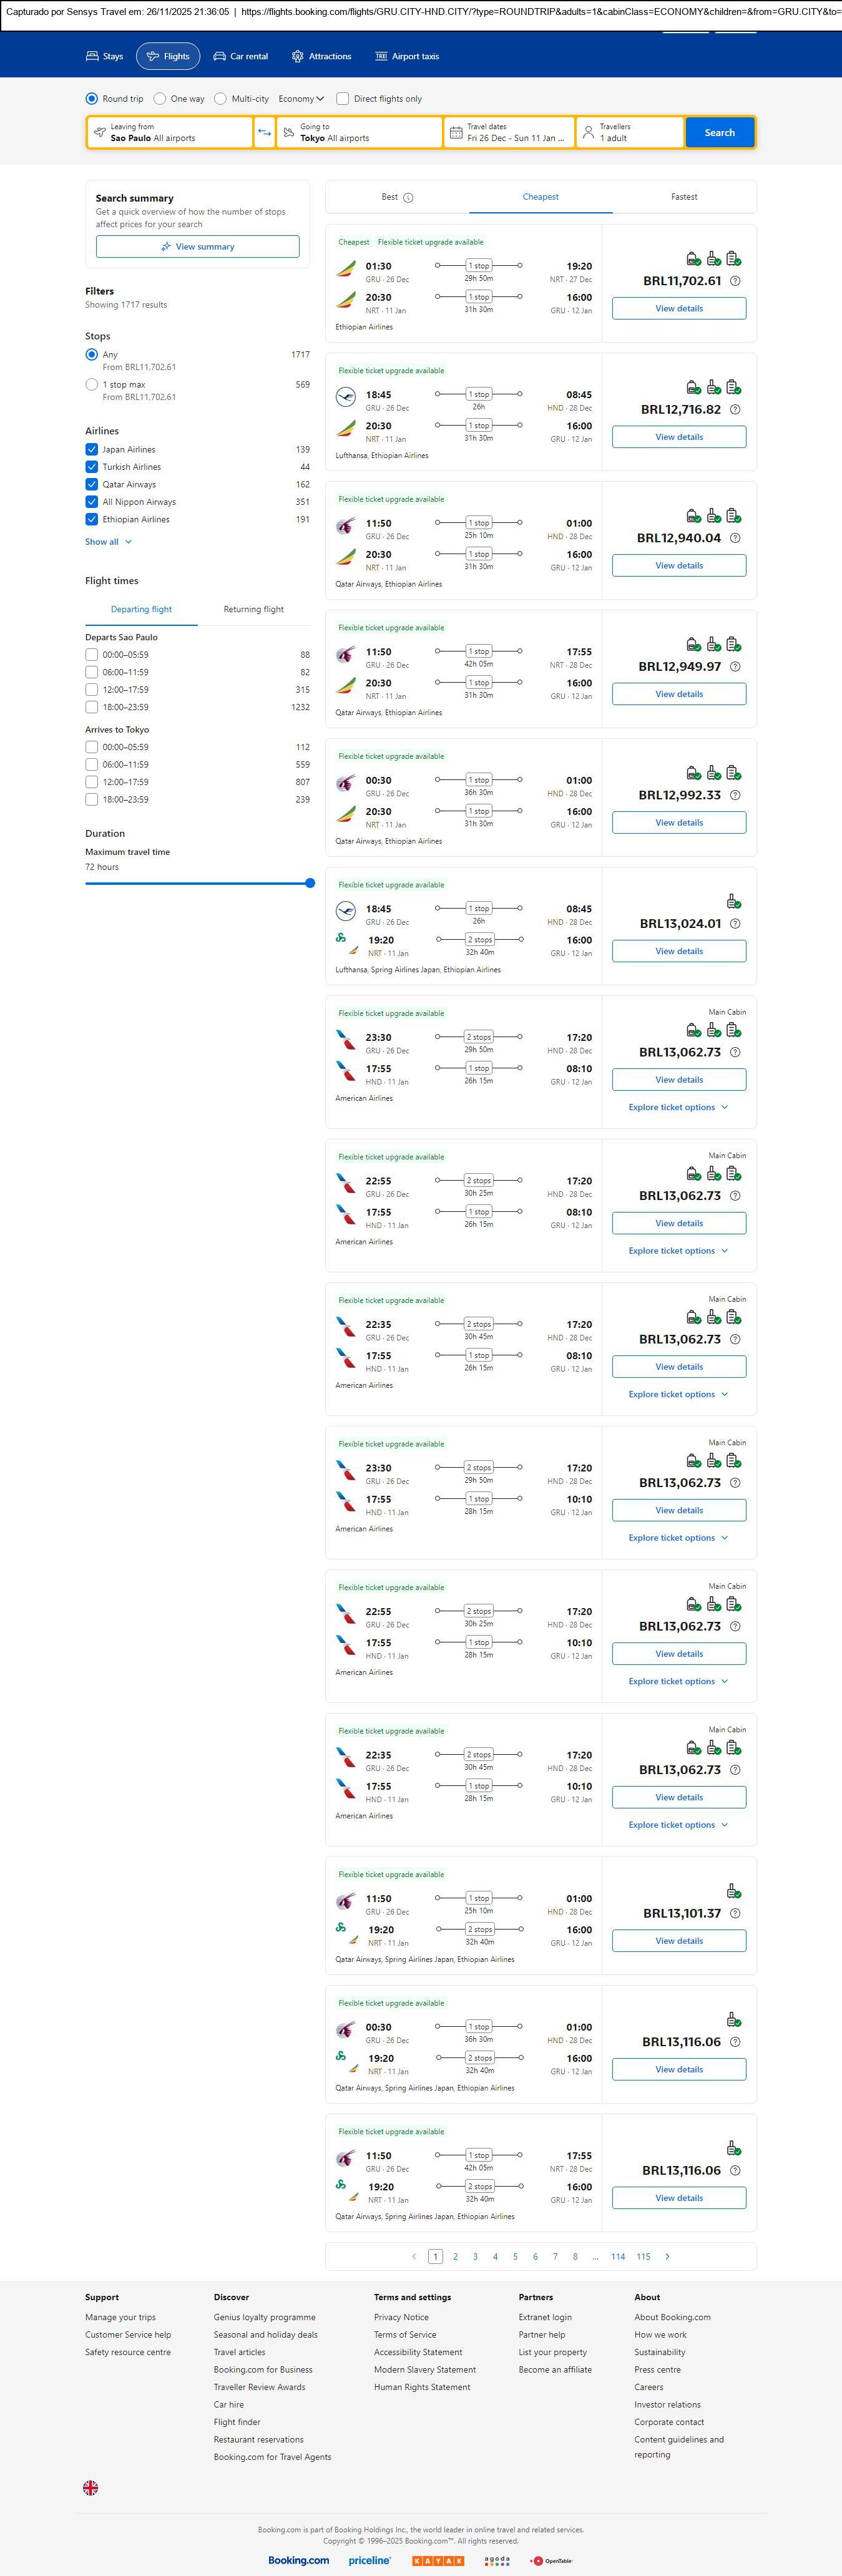Click the next page arrow in pagination
Image resolution: width=842 pixels, height=2576 pixels.
[667, 2256]
